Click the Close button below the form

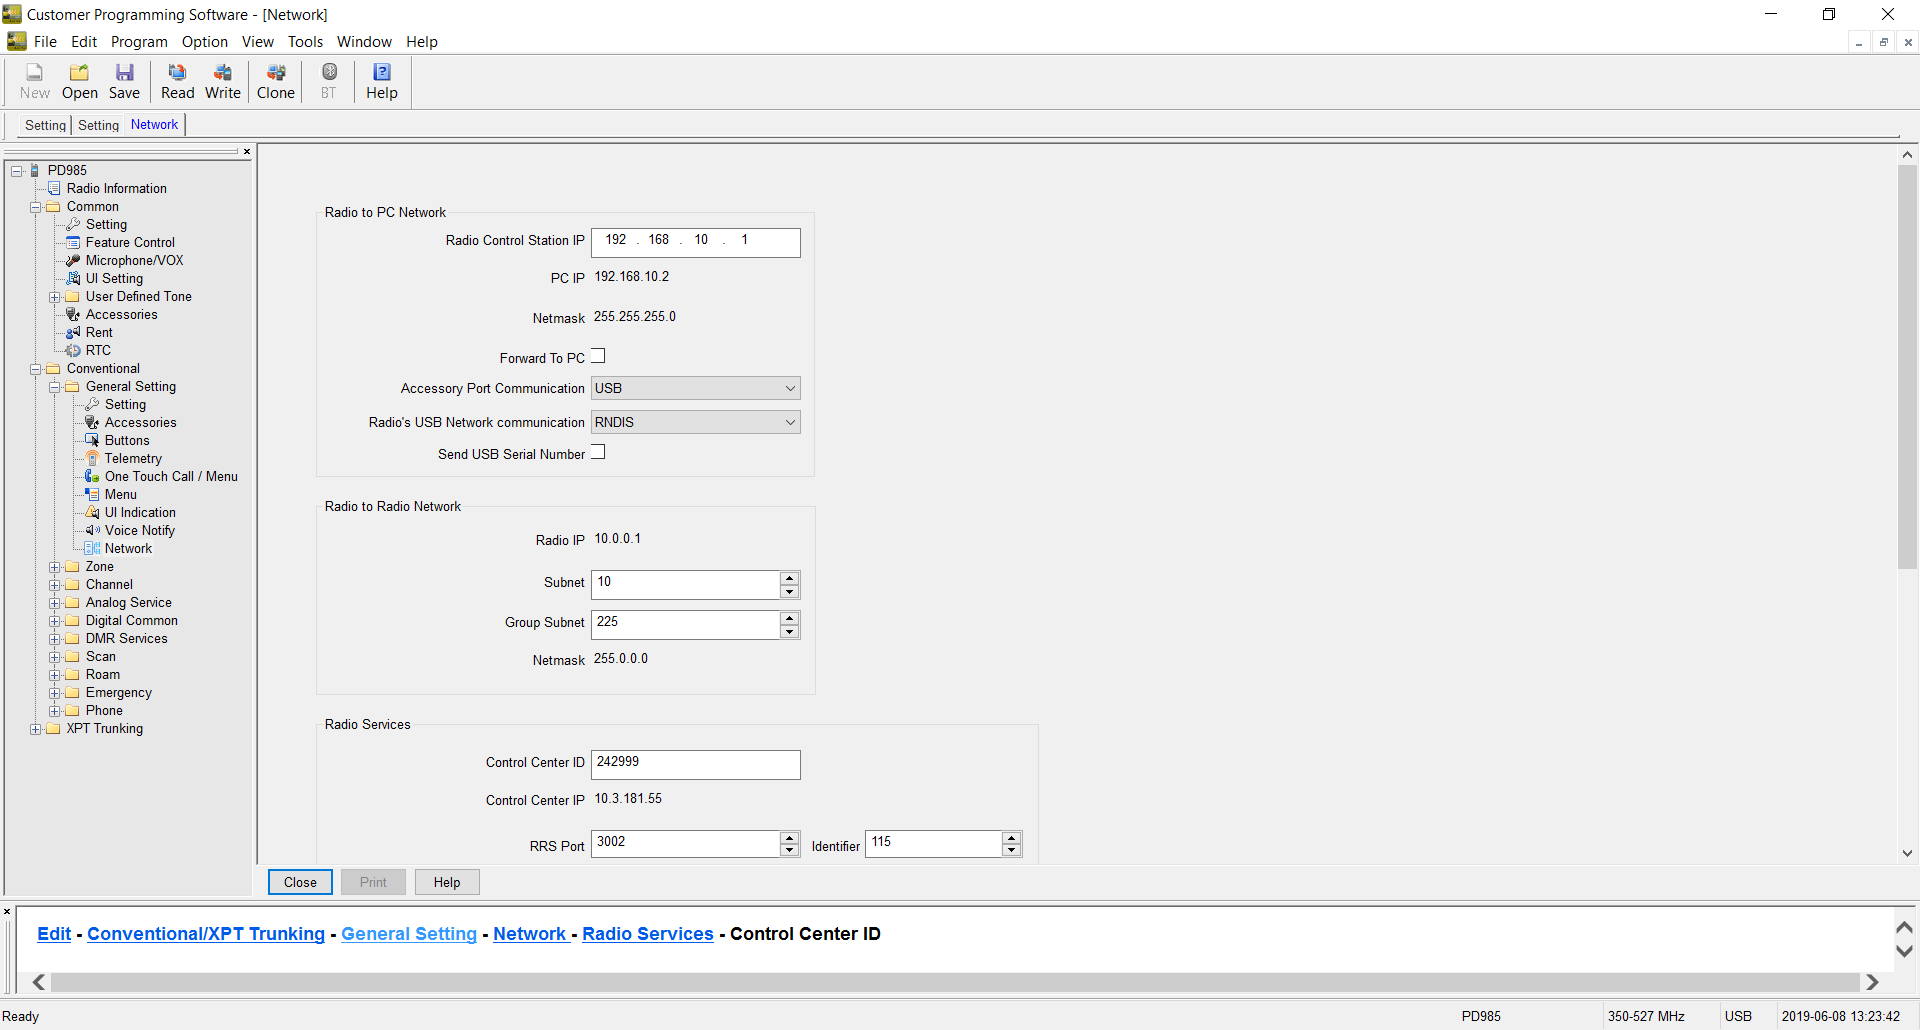[300, 882]
